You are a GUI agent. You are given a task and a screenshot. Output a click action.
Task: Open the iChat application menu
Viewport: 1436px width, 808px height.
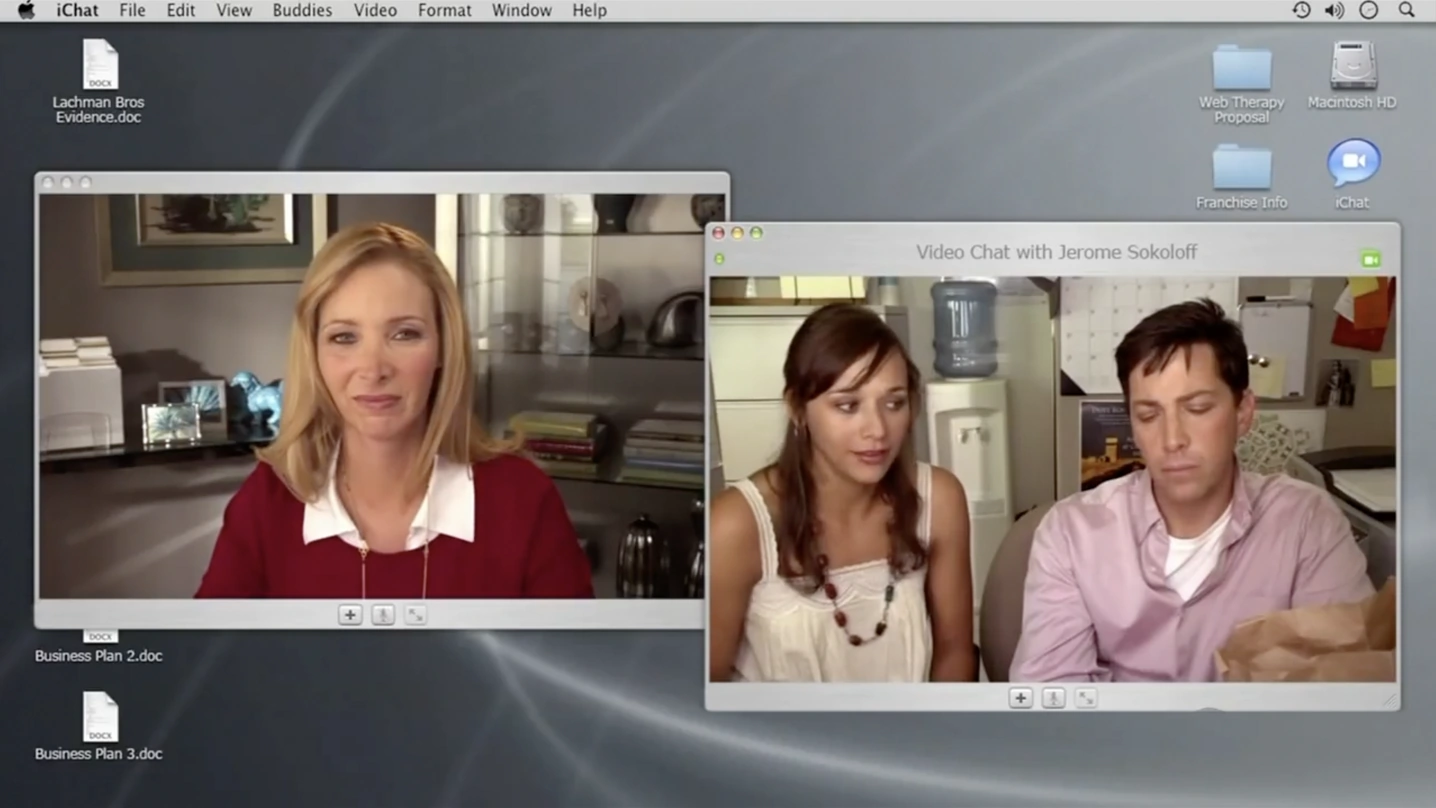click(x=77, y=10)
